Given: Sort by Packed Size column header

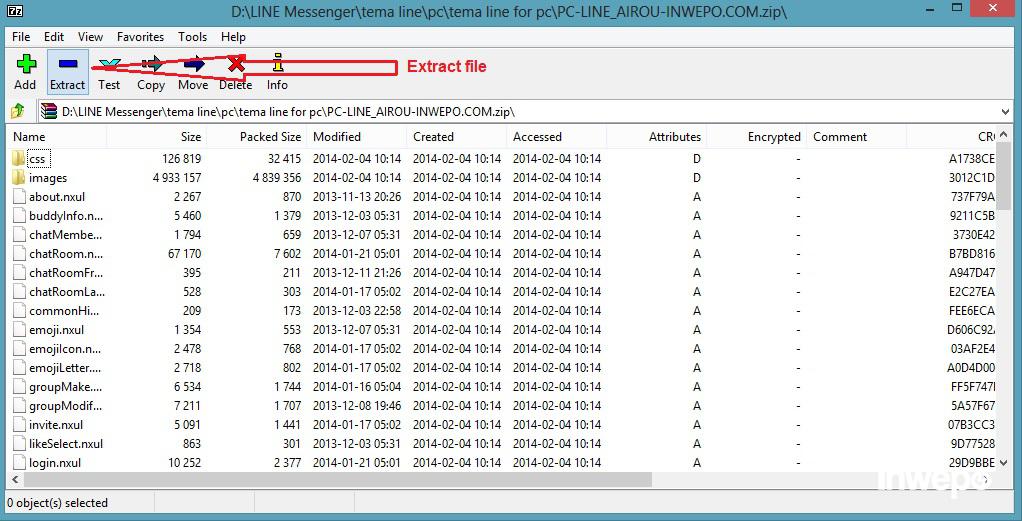Looking at the screenshot, I should pyautogui.click(x=257, y=137).
